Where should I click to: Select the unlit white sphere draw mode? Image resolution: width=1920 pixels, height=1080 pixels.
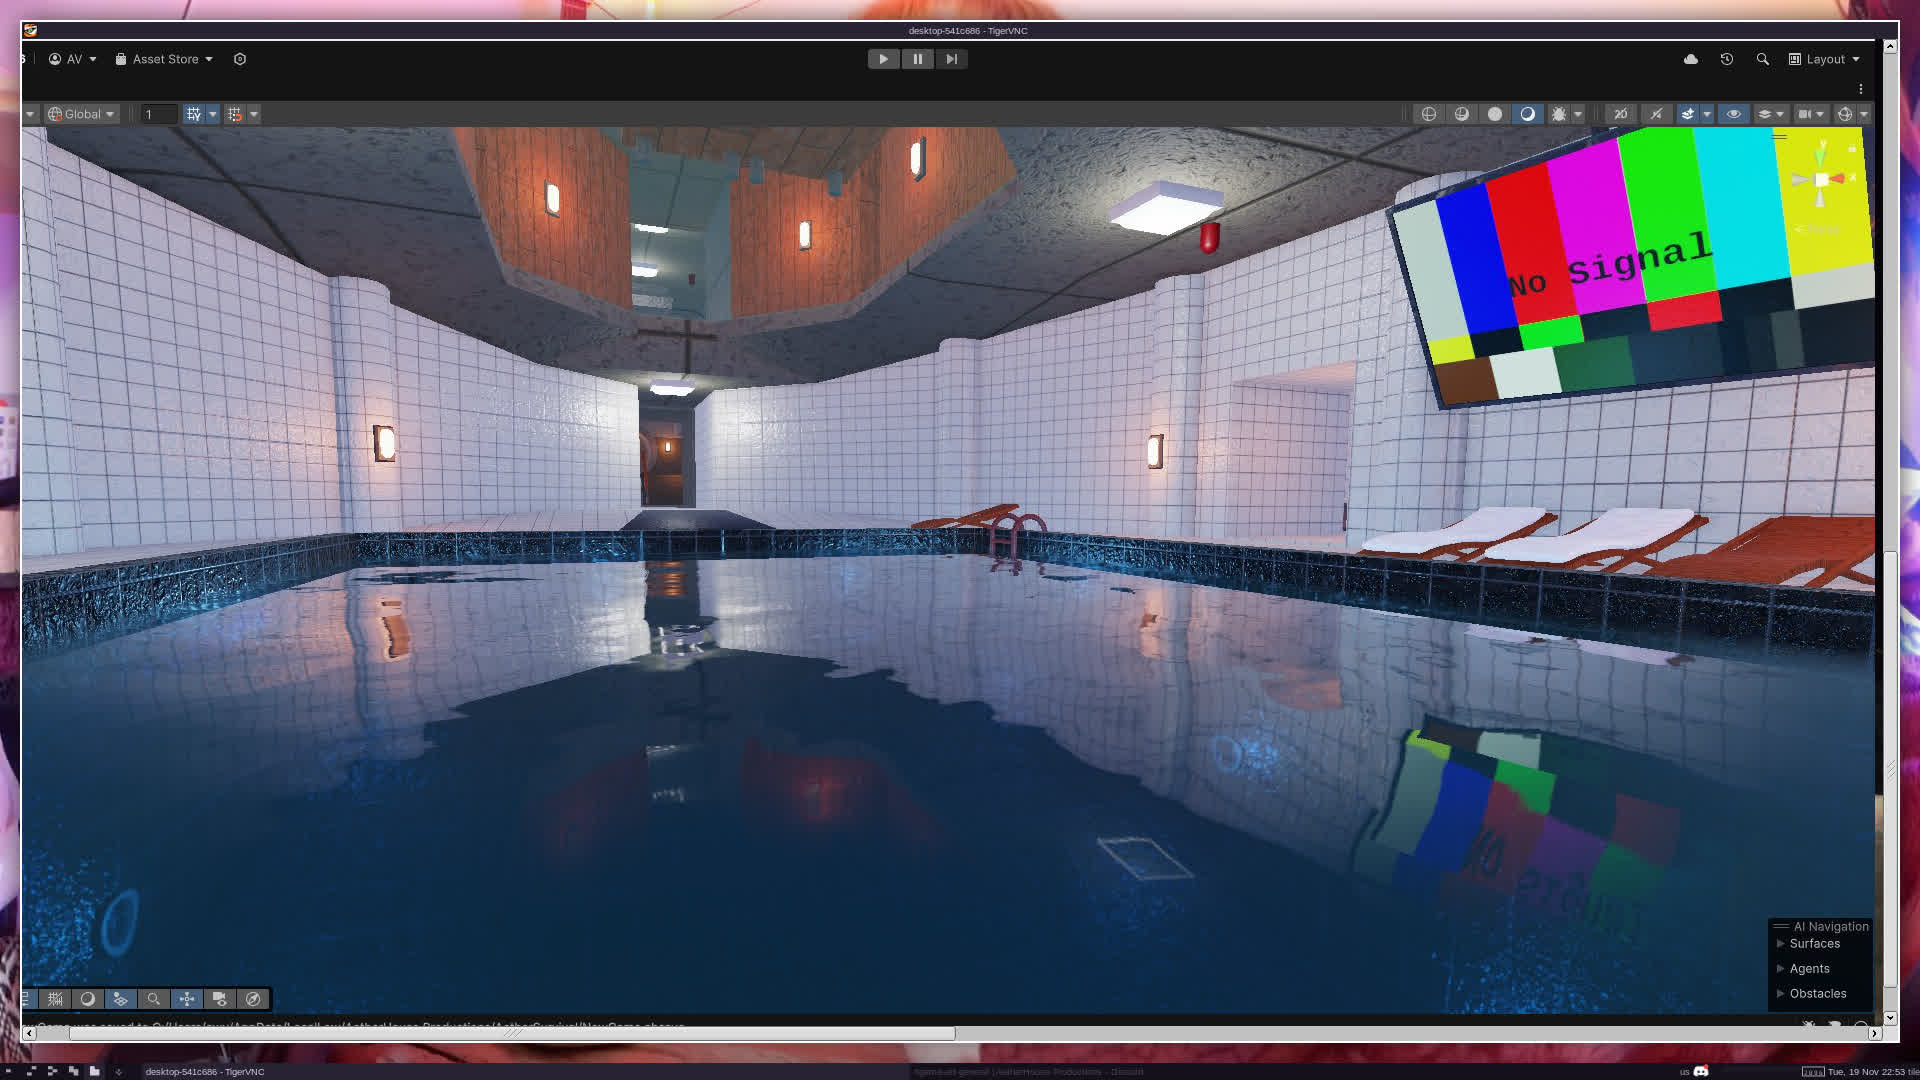tap(1494, 114)
